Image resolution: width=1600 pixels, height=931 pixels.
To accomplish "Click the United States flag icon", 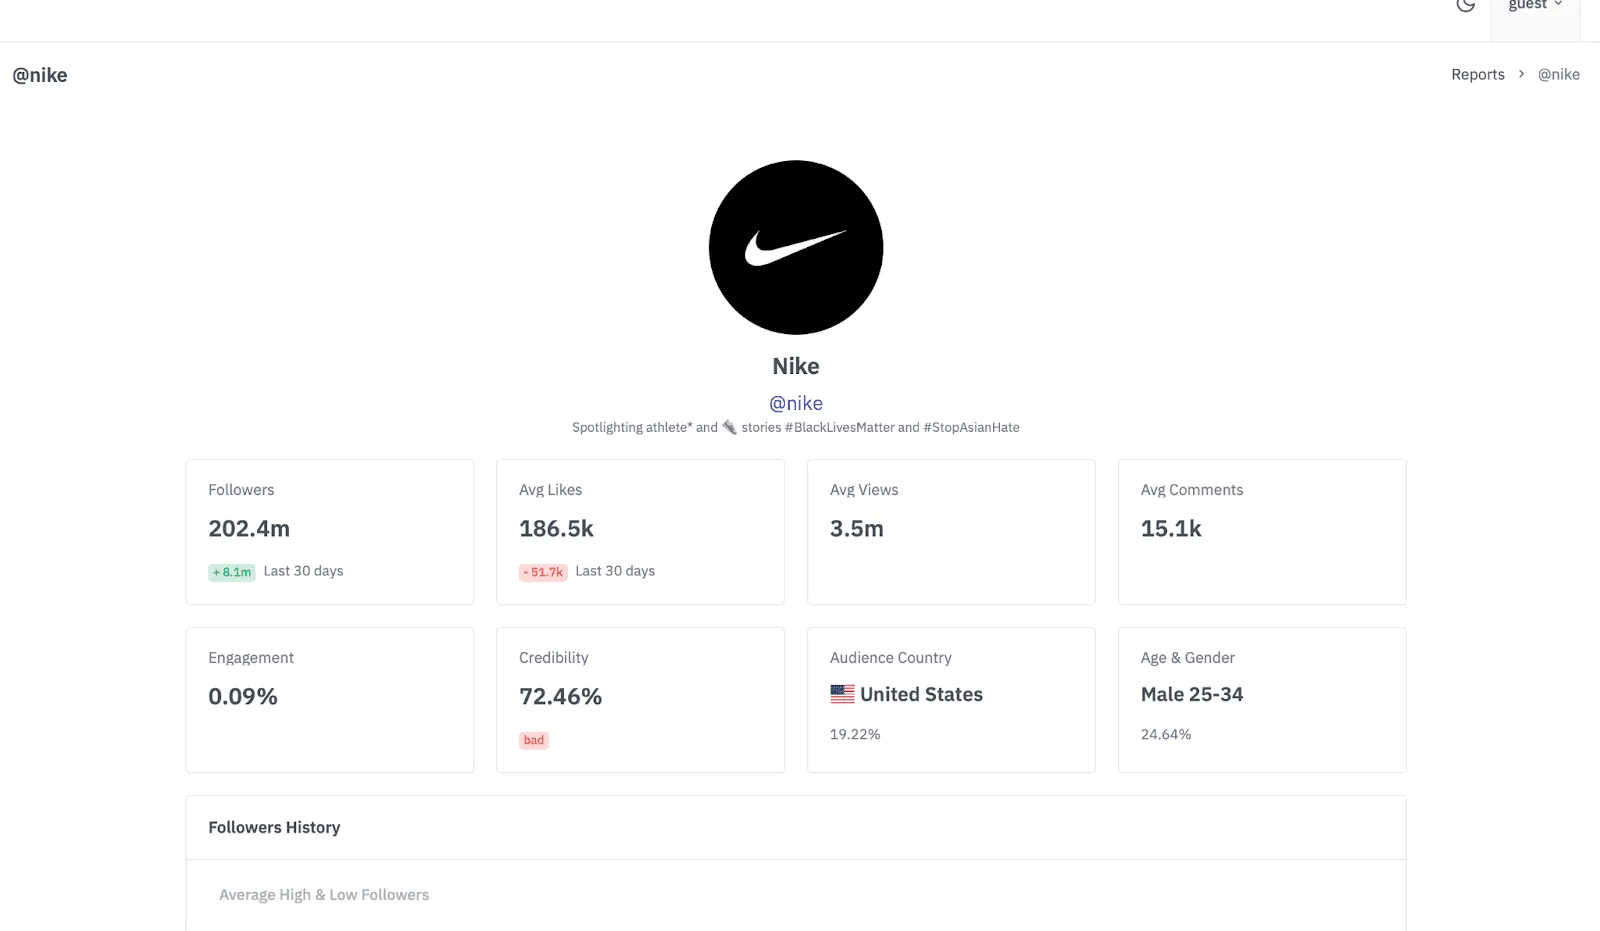I will click(x=843, y=694).
